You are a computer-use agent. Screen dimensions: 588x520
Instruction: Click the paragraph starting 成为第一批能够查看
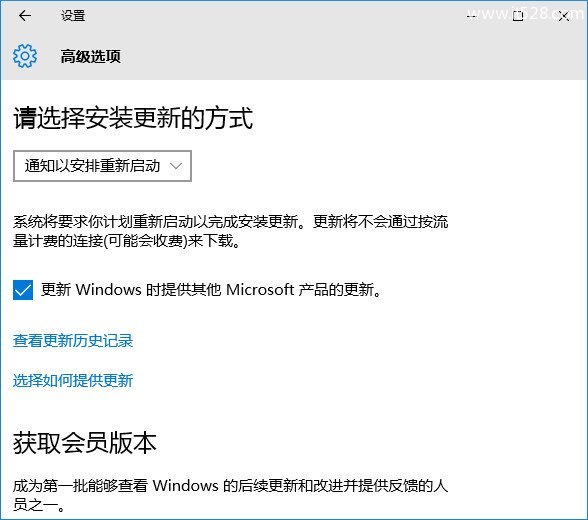click(x=231, y=495)
